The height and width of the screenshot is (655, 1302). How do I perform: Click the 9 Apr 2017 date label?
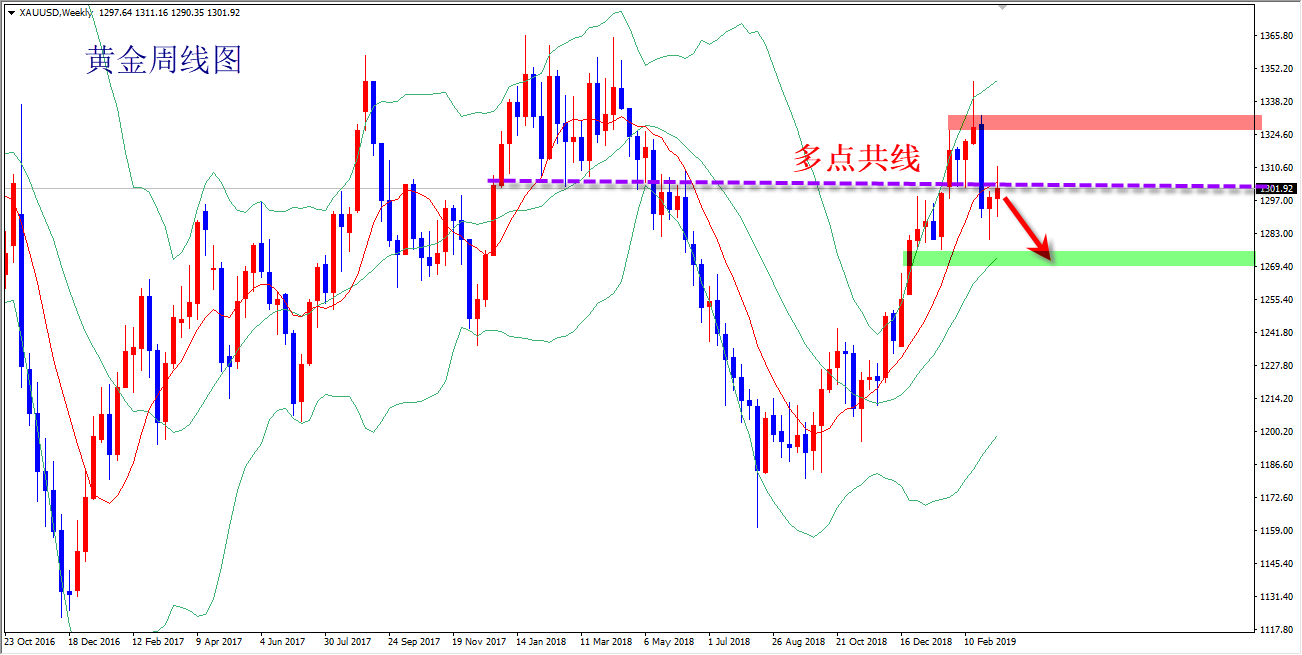click(219, 642)
